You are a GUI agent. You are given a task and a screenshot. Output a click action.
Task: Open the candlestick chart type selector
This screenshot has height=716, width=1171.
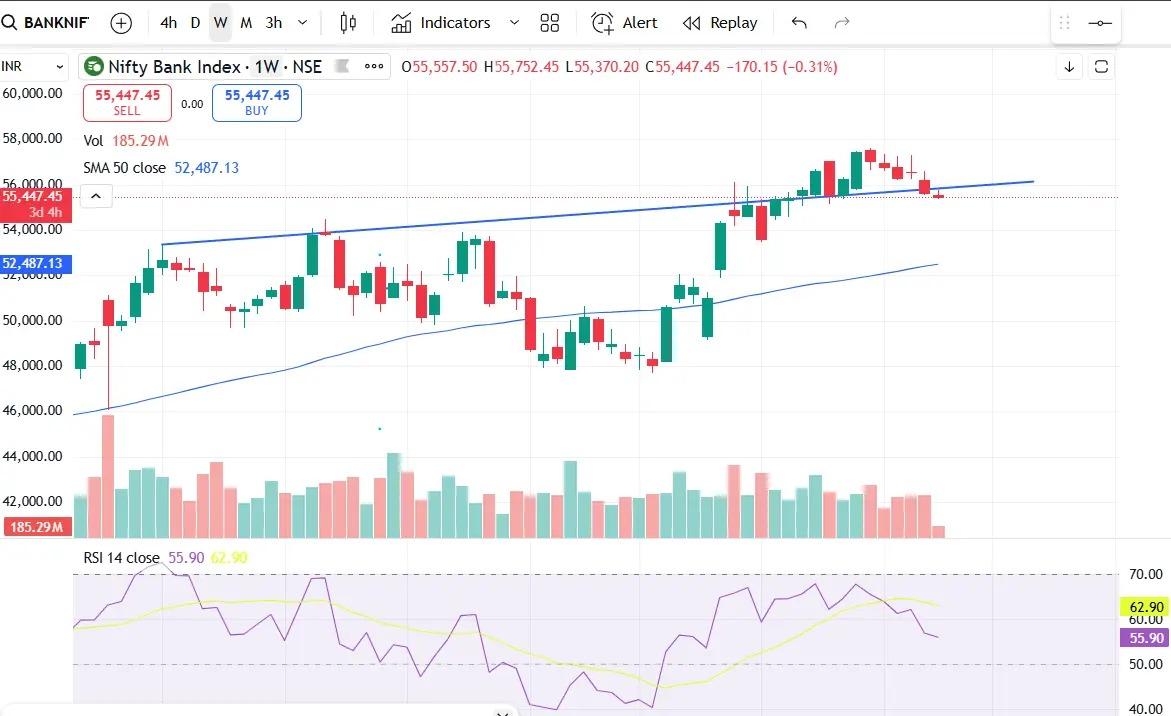tap(348, 22)
